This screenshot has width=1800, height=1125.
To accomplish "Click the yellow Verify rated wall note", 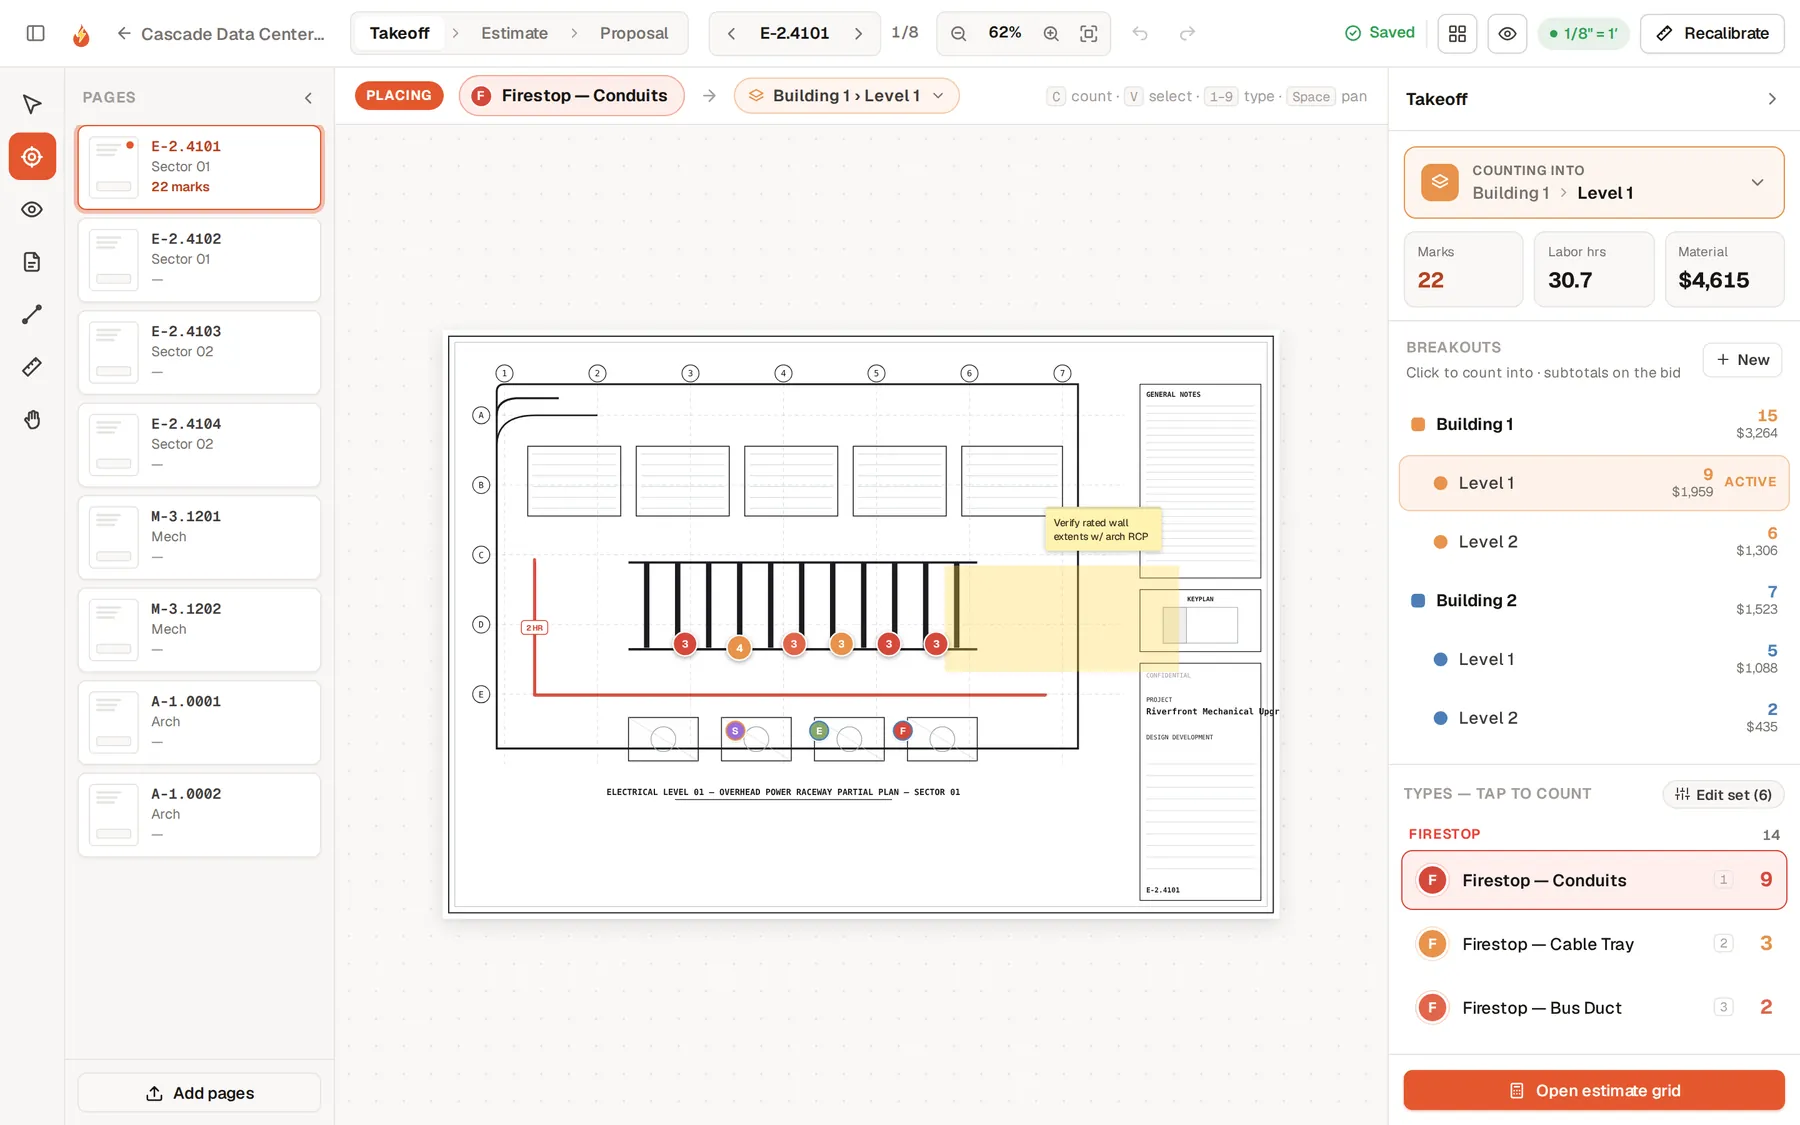I will click(x=1102, y=529).
